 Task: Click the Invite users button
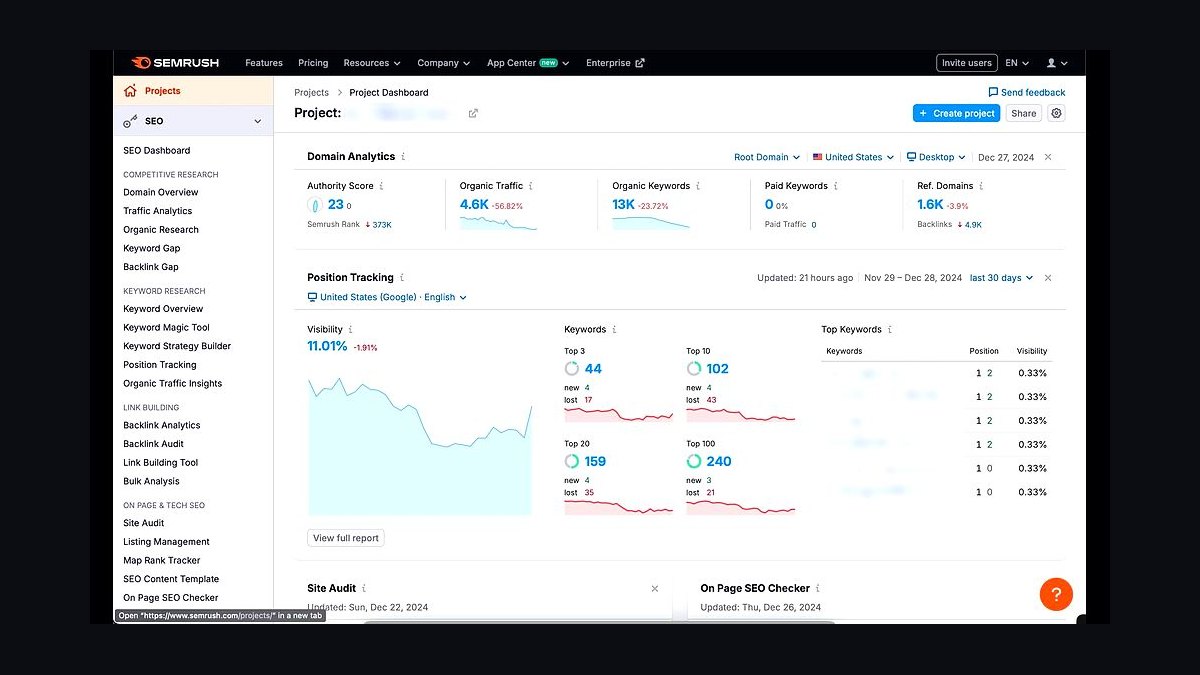coord(967,63)
